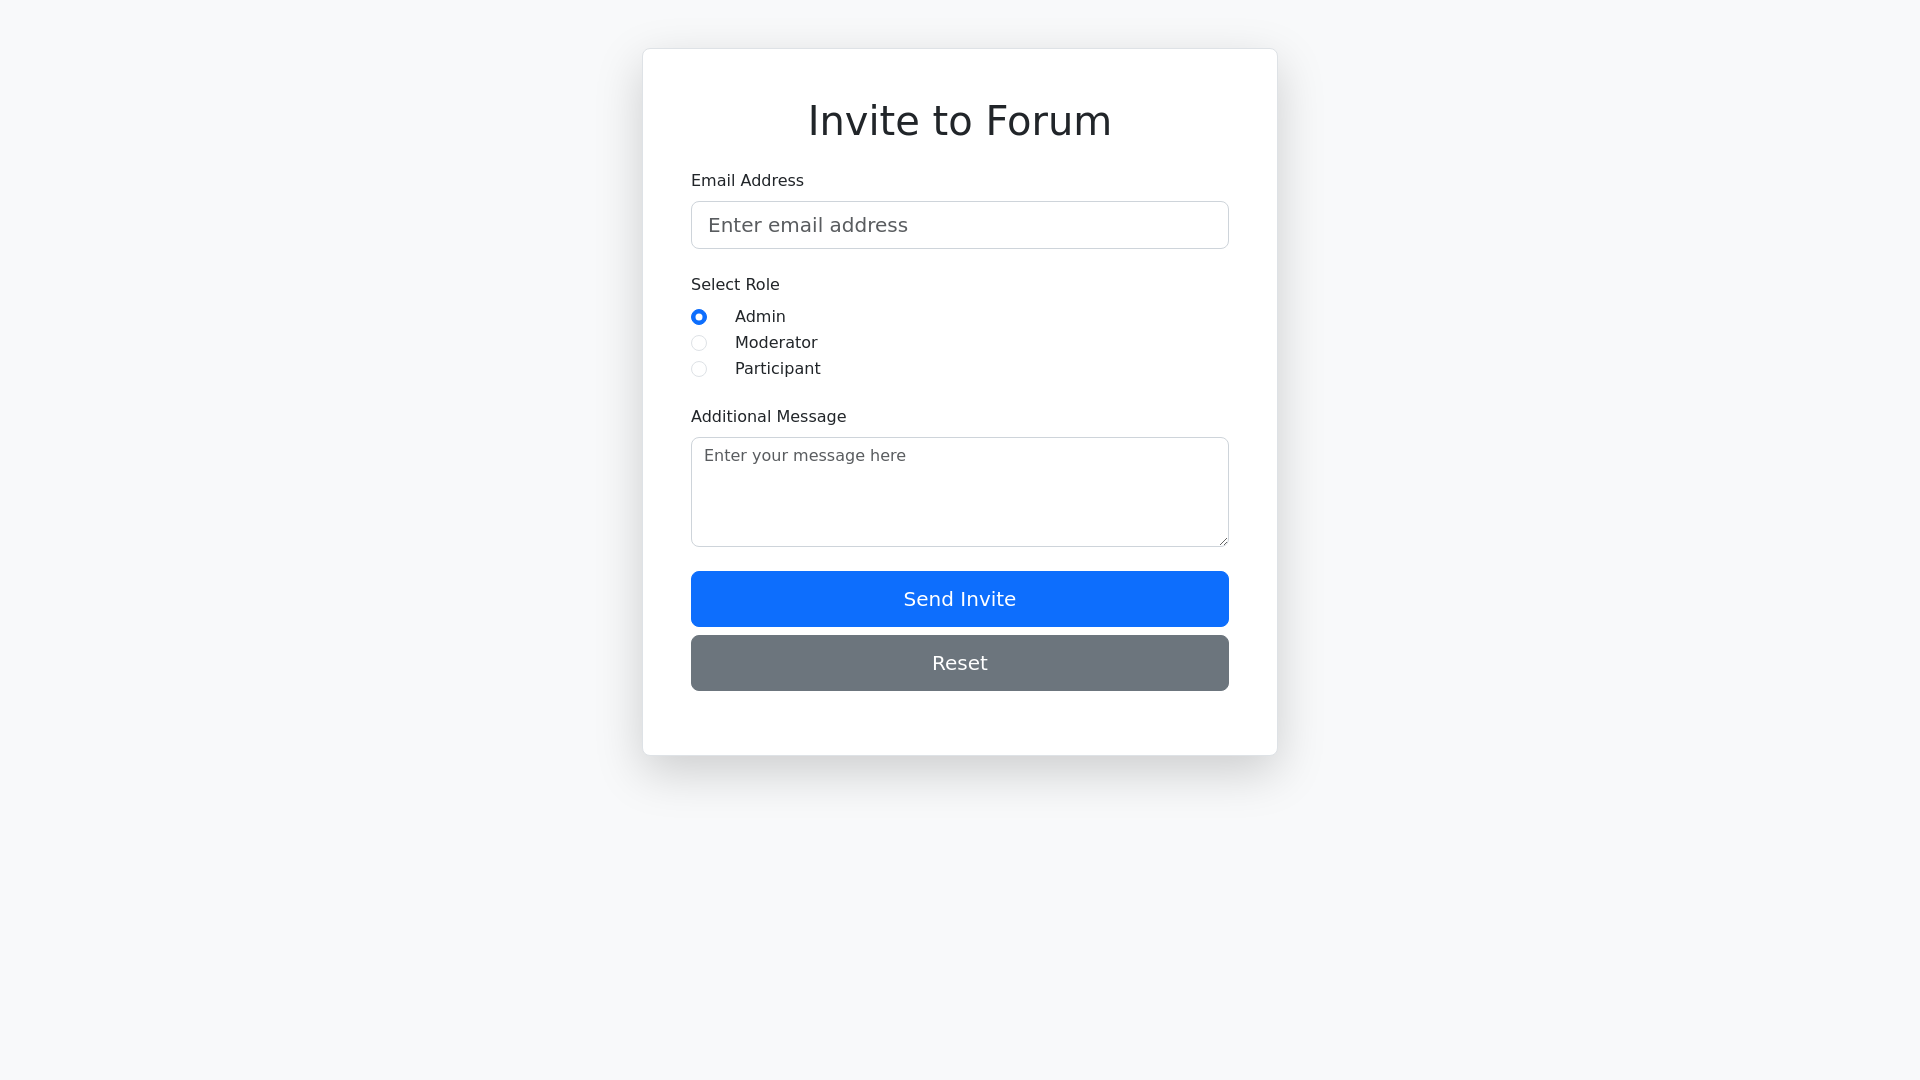The height and width of the screenshot is (1080, 1920).
Task: Clear the form using Reset
Action: point(959,663)
